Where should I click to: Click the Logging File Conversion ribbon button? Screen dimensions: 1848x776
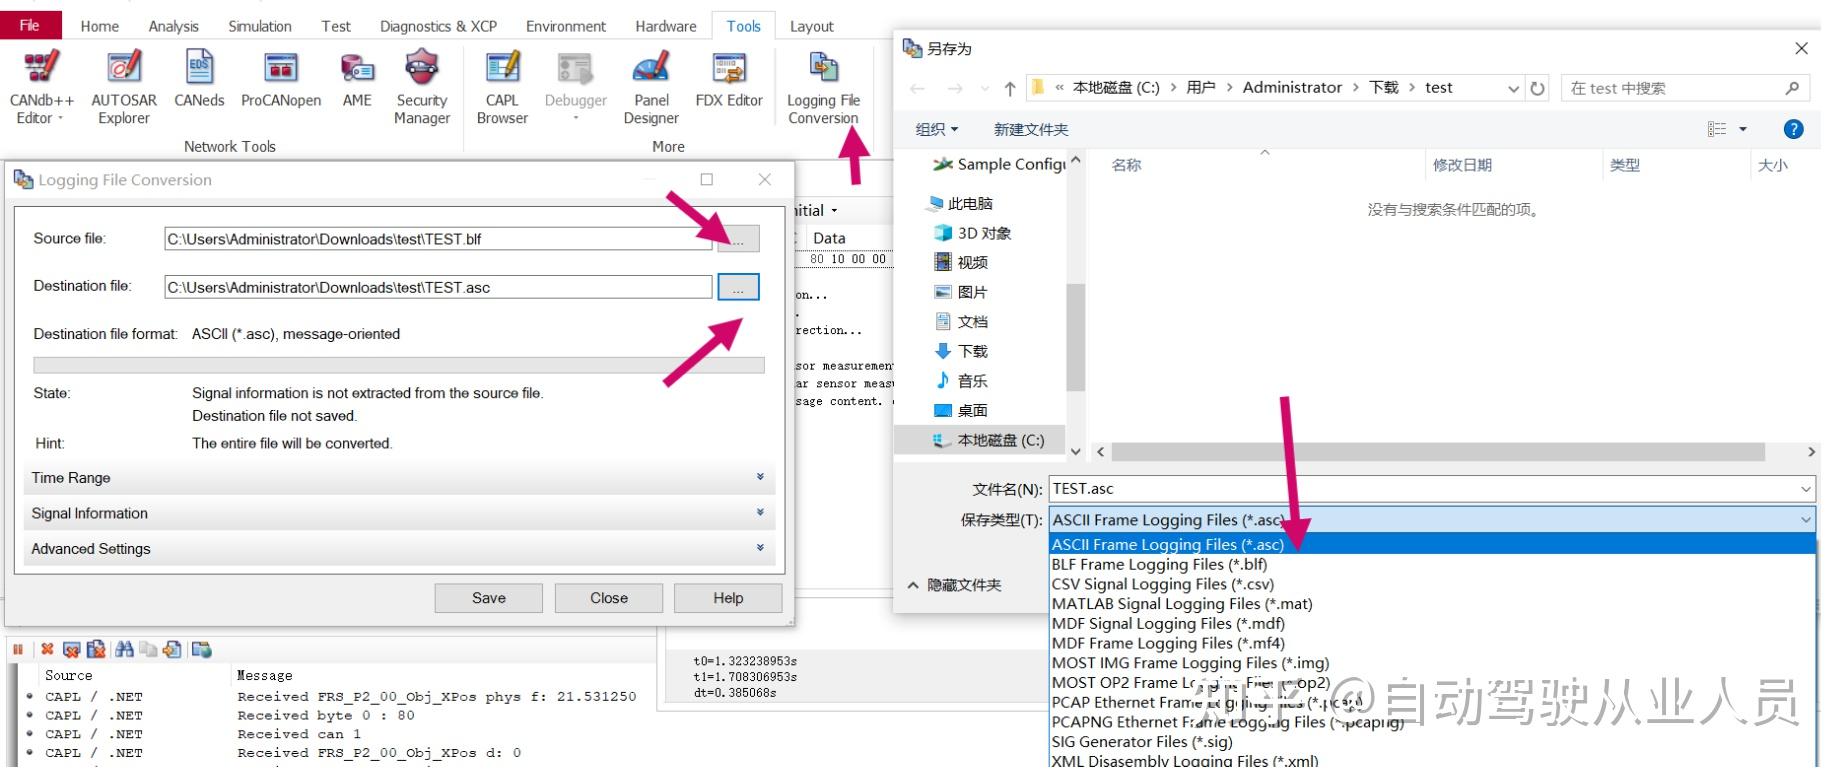click(823, 87)
